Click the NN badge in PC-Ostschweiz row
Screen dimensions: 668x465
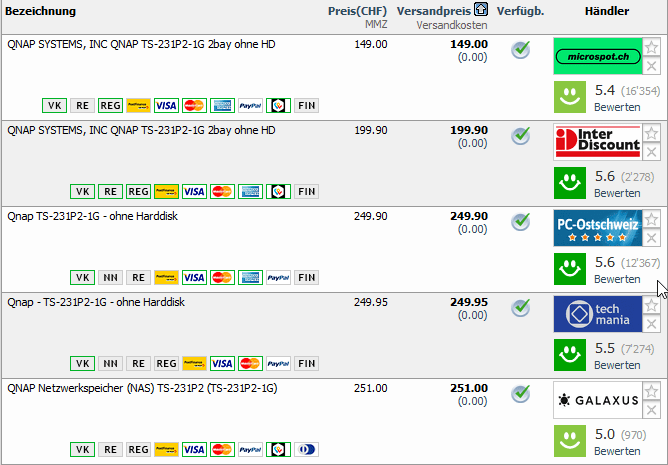click(x=111, y=277)
